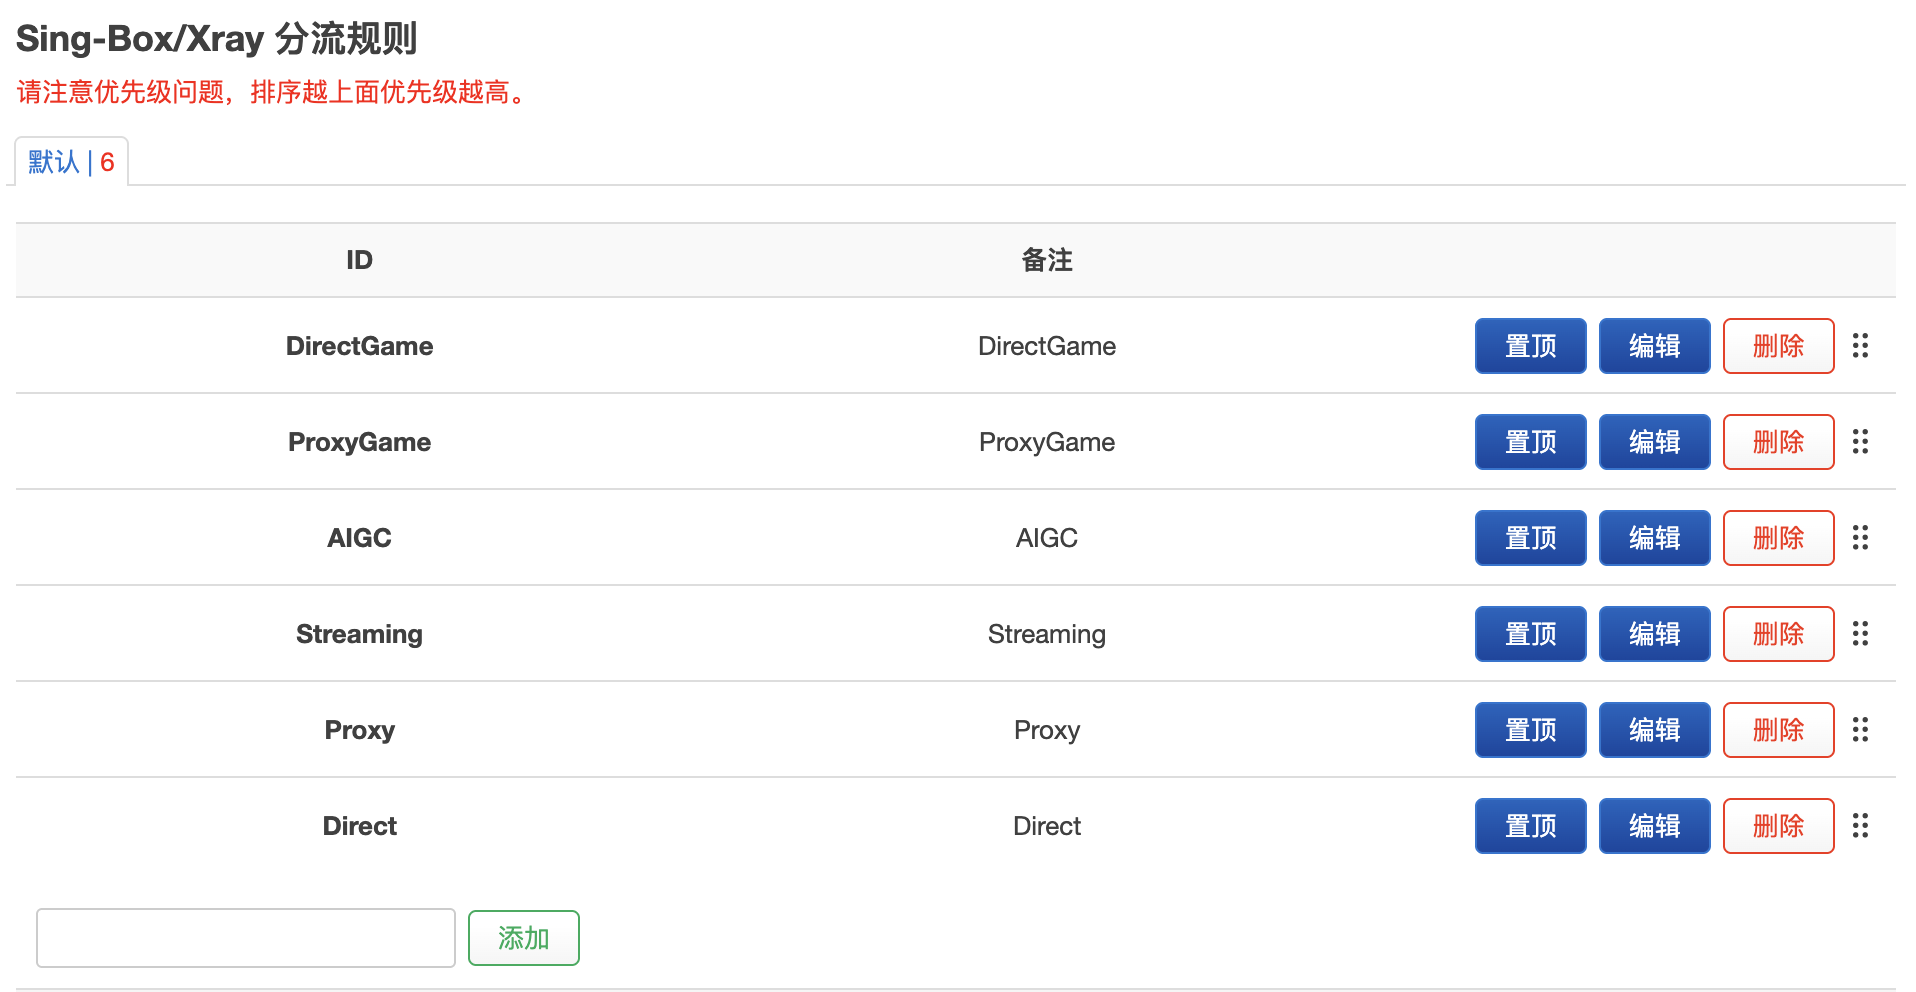Viewport: 1916px width, 992px height.
Task: Switch to the 默认 | 6 tab
Action: tap(71, 162)
